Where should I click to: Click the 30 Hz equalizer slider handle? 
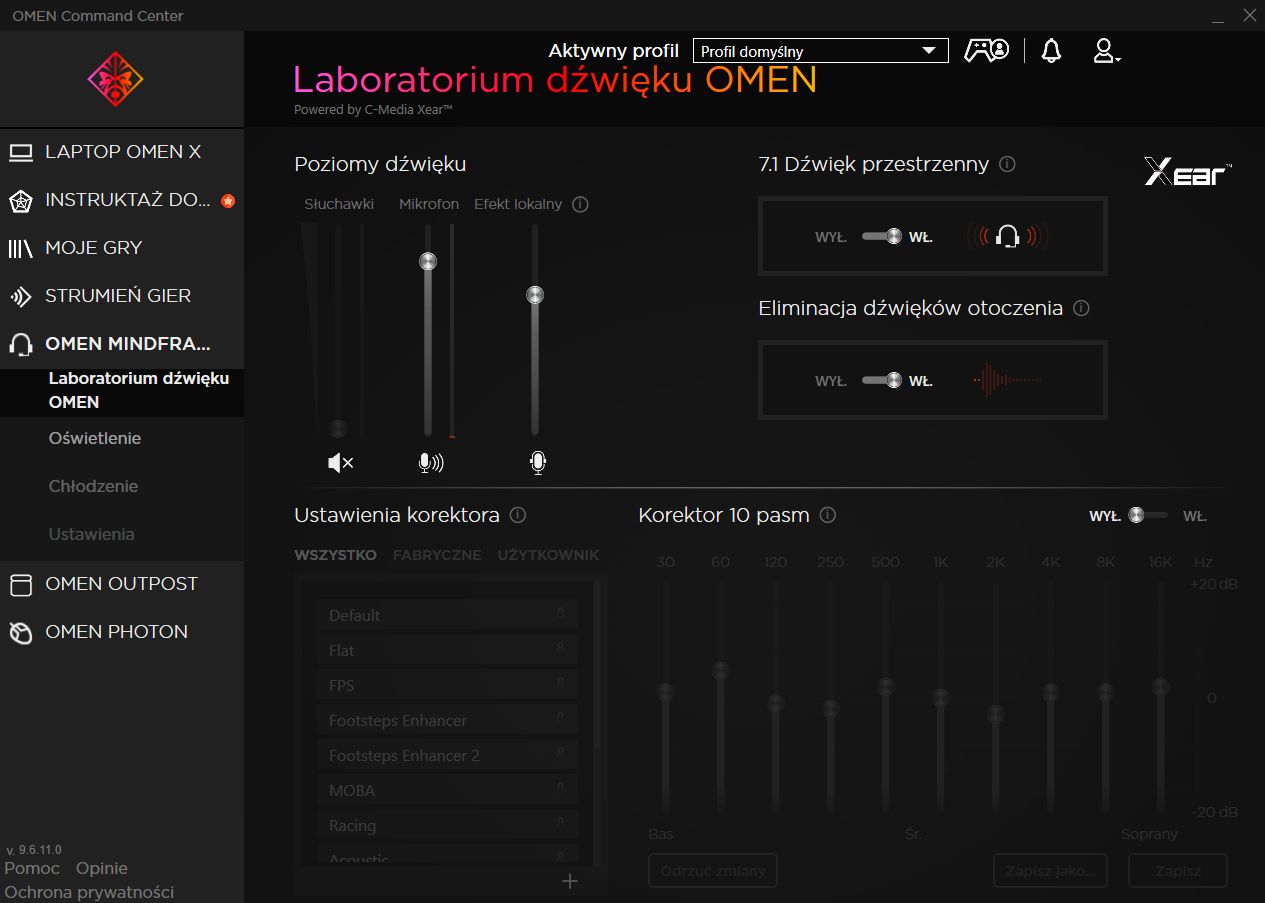point(665,692)
